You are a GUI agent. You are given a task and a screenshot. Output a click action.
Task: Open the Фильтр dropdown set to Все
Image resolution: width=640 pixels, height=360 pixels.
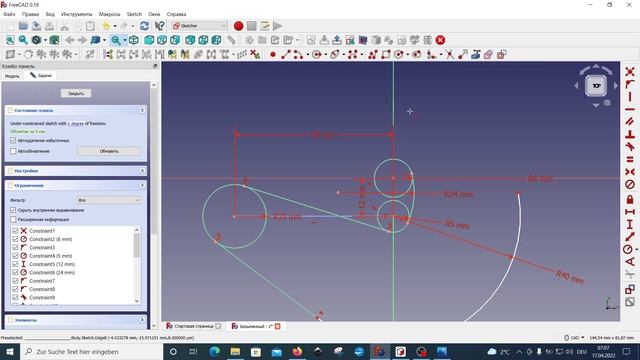109,200
